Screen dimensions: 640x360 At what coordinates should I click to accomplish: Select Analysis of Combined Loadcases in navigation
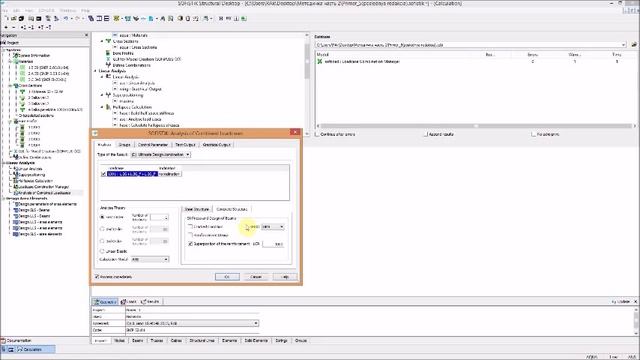(44, 193)
